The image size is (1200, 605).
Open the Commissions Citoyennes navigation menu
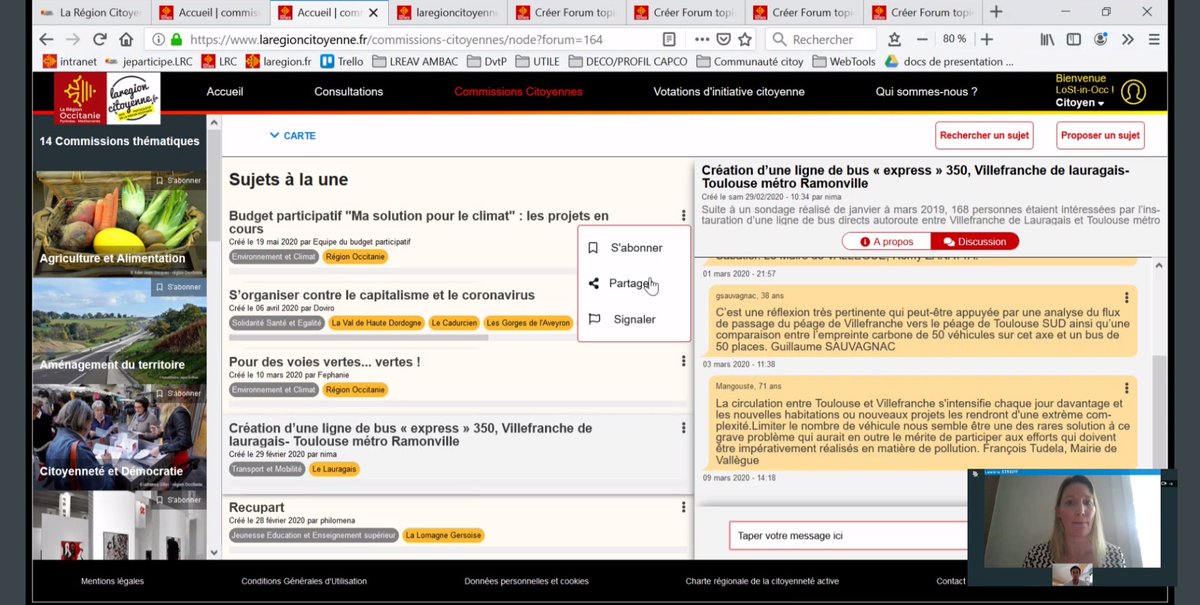[518, 91]
